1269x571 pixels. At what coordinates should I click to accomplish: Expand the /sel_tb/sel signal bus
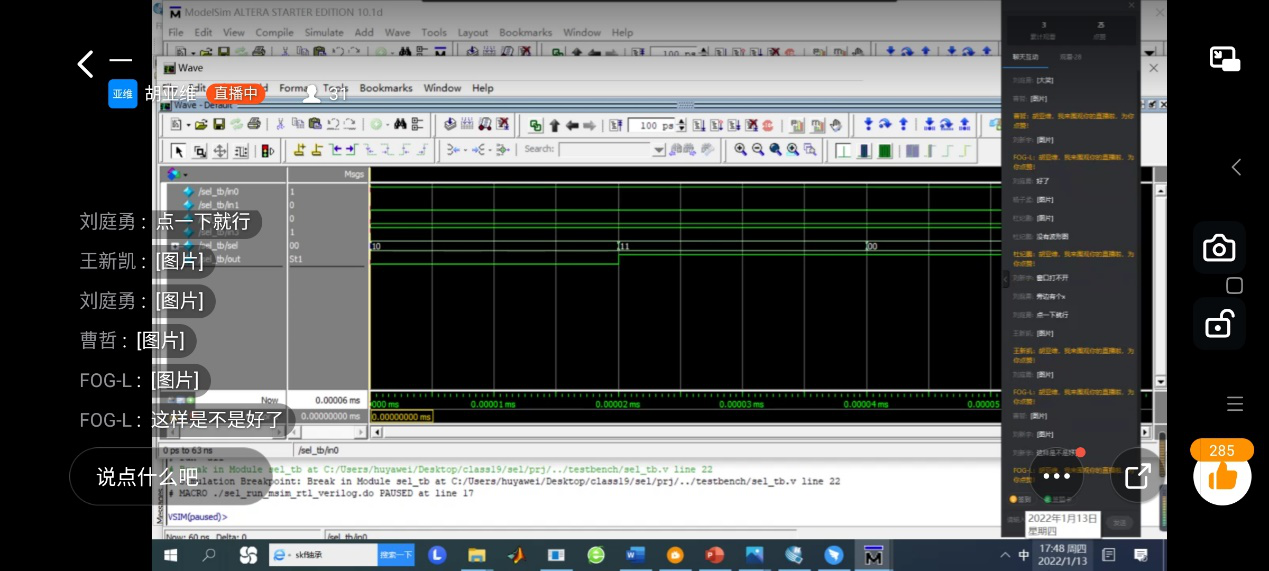click(175, 245)
